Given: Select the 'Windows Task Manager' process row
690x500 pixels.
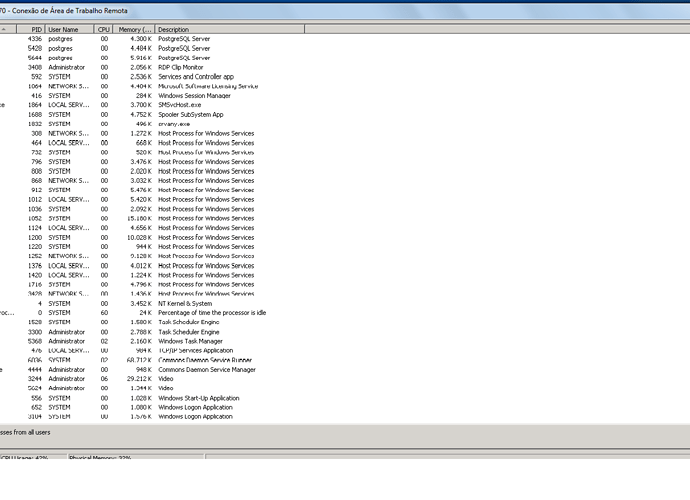Looking at the screenshot, I should (152, 341).
